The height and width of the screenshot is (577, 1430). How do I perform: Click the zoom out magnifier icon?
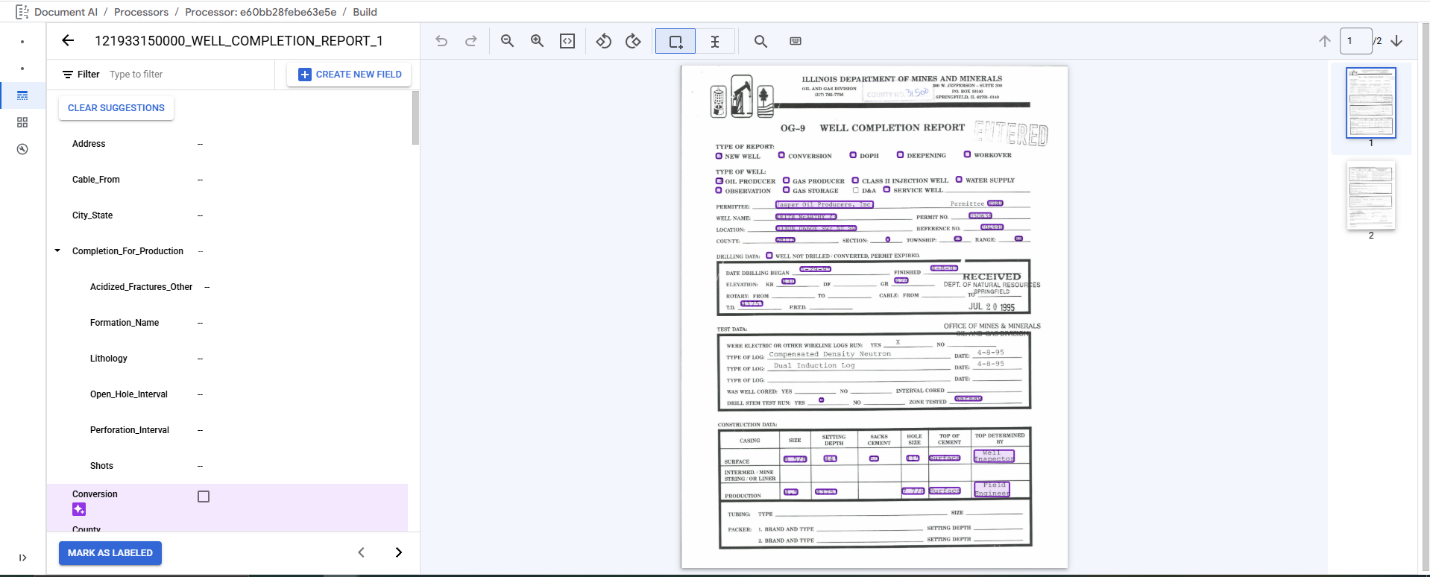pos(507,41)
